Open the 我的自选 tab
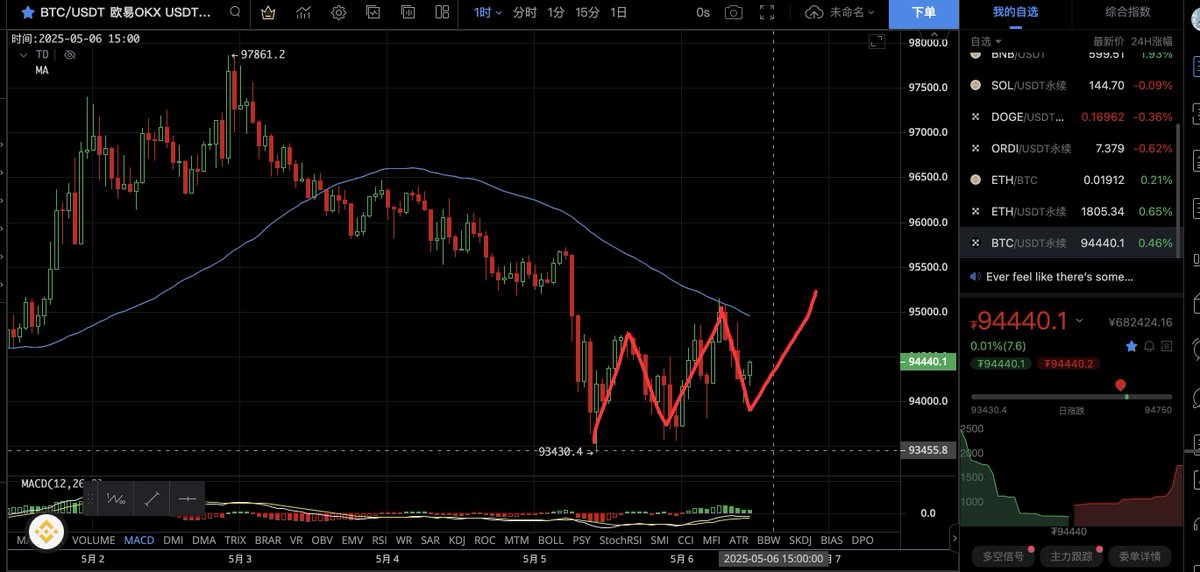This screenshot has height=572, width=1200. tap(1015, 12)
